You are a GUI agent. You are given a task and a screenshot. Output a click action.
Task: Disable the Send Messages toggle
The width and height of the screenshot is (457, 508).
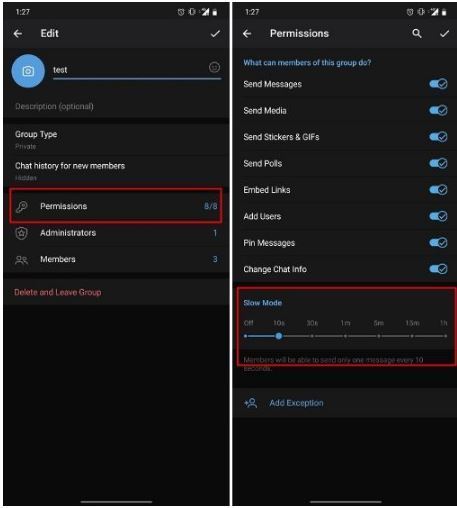438,84
